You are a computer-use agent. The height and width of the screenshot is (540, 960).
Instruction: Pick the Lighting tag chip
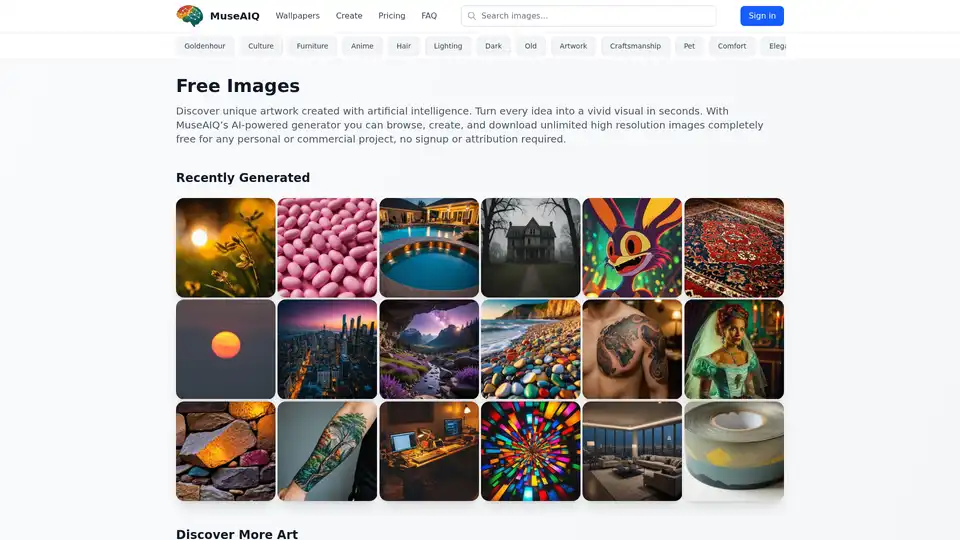448,46
